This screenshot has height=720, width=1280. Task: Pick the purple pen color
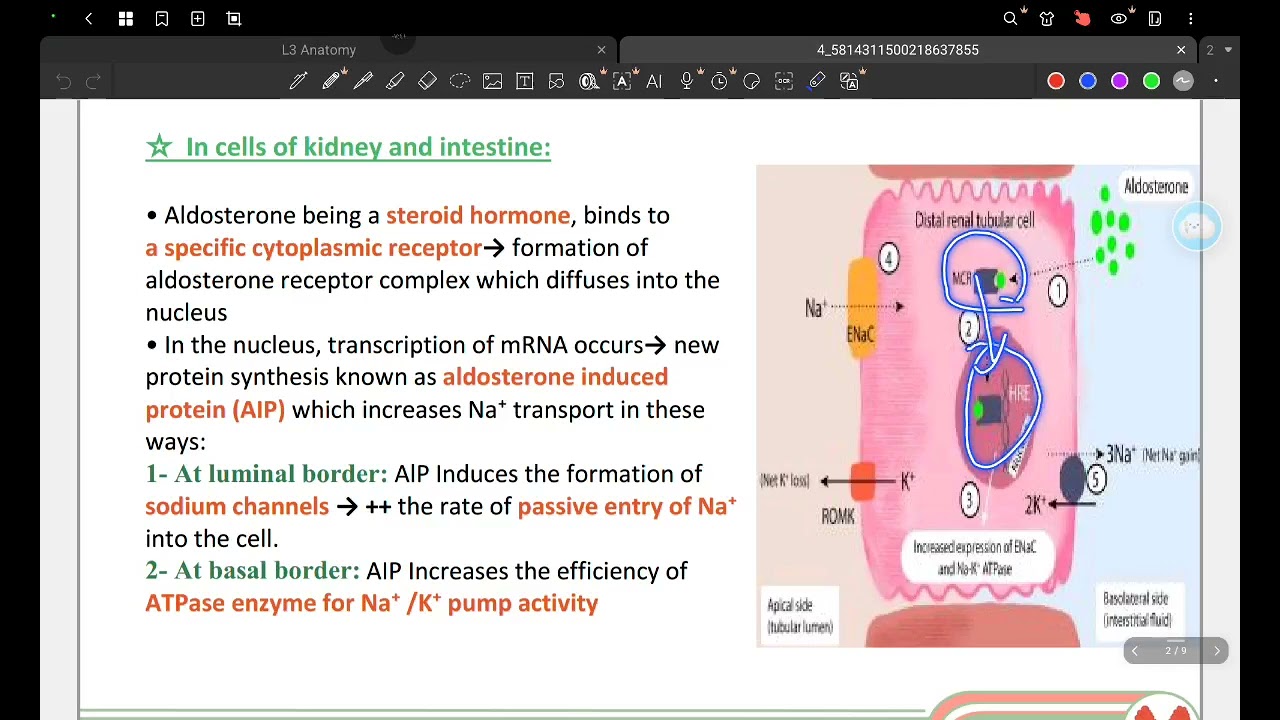(1120, 81)
